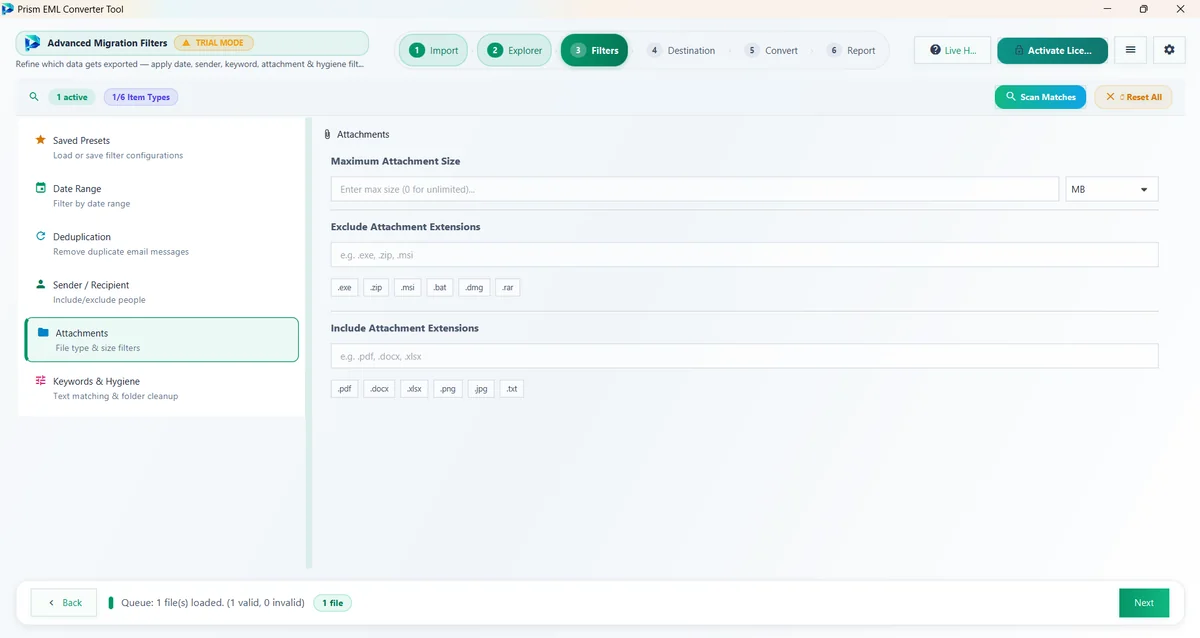Screen dimensions: 1200x638
Task: Add .bat to excluded extensions
Action: coord(439,287)
